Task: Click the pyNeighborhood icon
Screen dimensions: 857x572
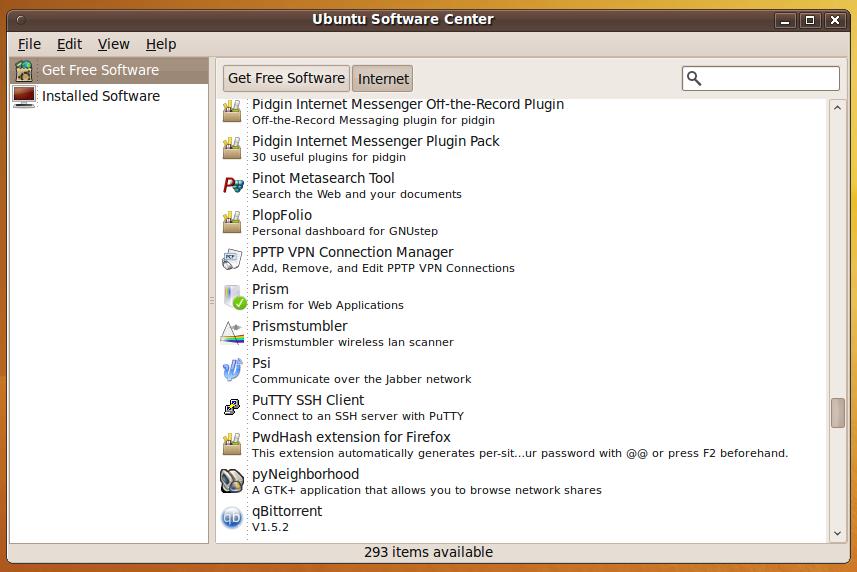Action: (232, 481)
